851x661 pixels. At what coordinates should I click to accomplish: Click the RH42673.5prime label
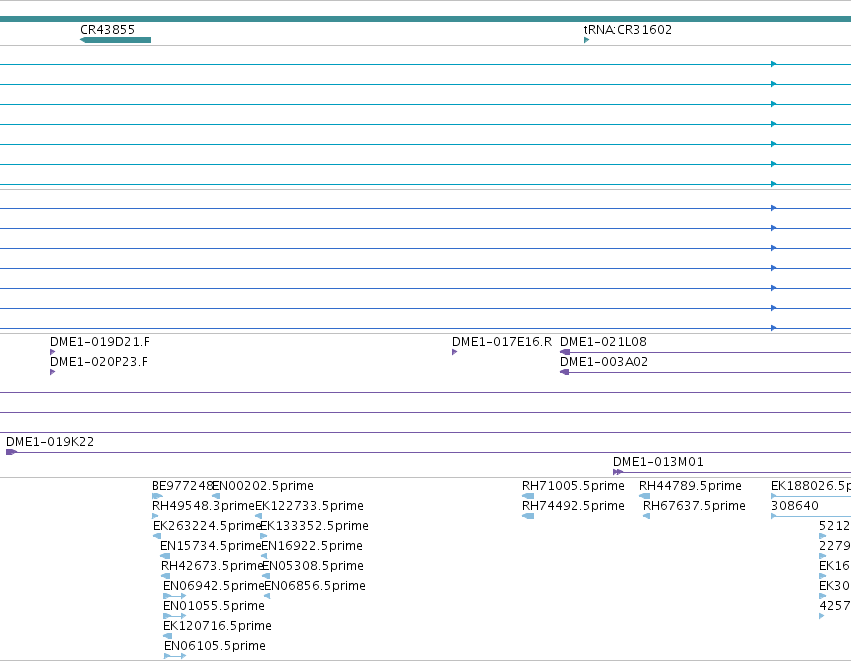click(212, 565)
